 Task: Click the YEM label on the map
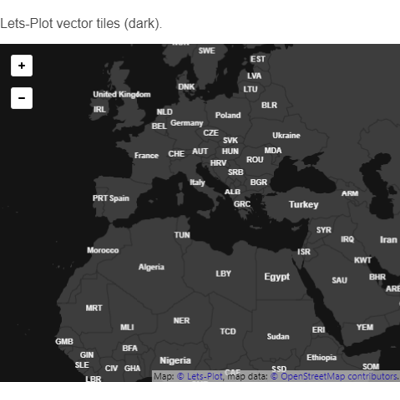(x=365, y=327)
